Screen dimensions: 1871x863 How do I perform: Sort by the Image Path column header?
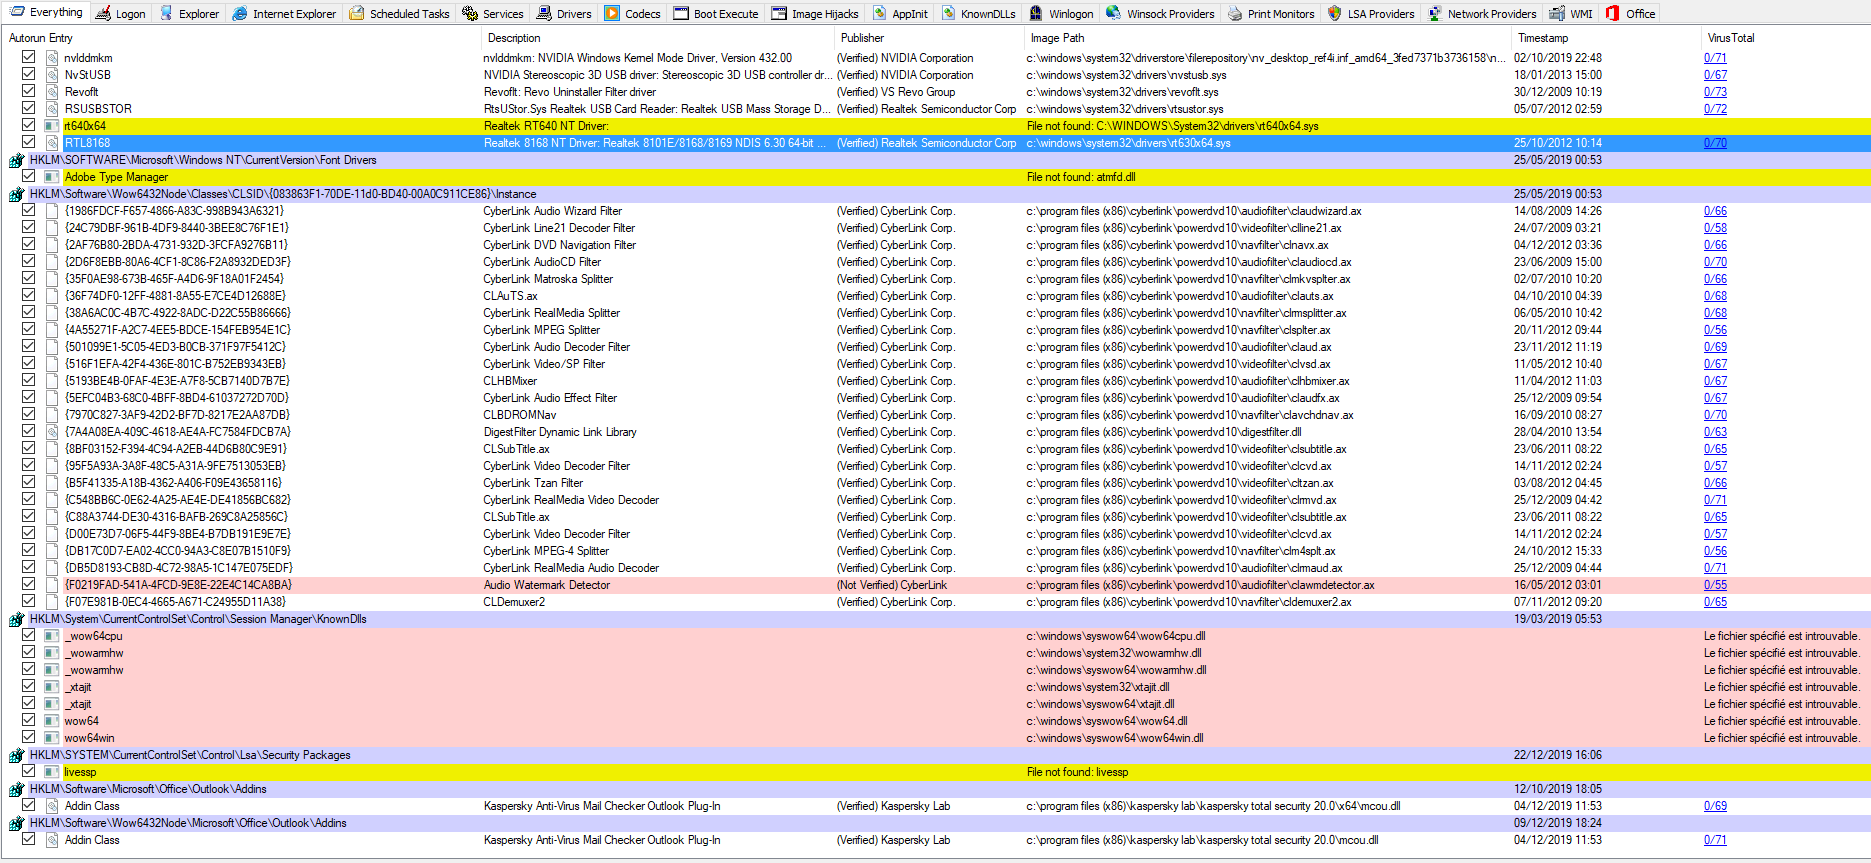(x=1268, y=38)
